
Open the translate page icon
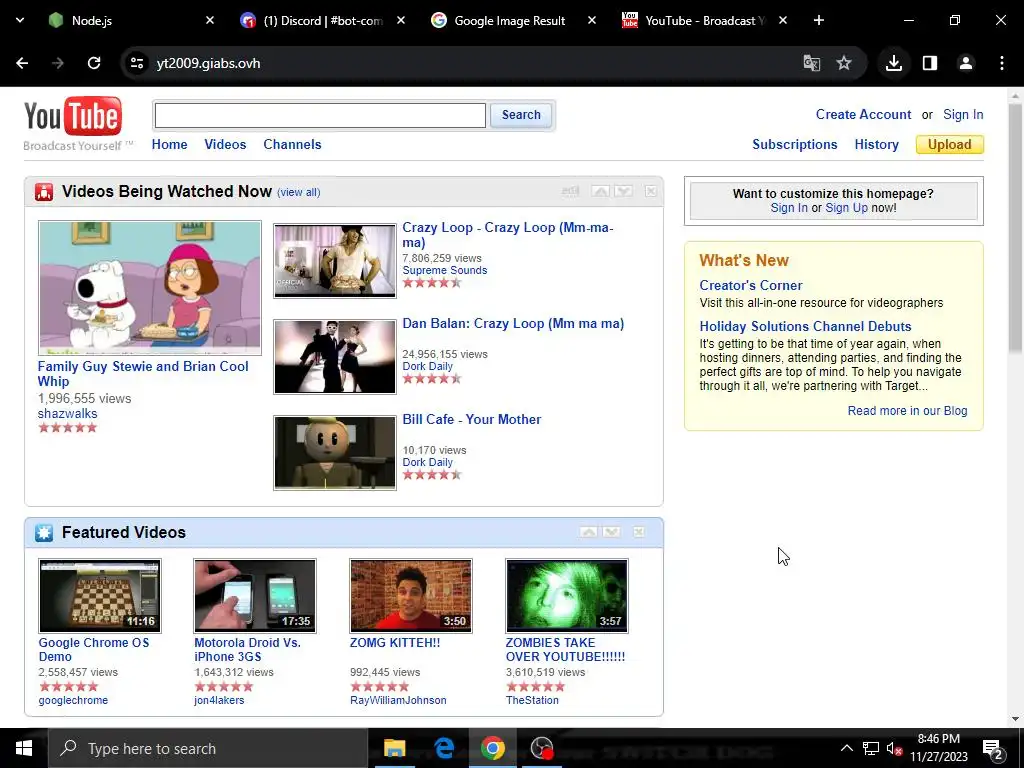point(812,63)
